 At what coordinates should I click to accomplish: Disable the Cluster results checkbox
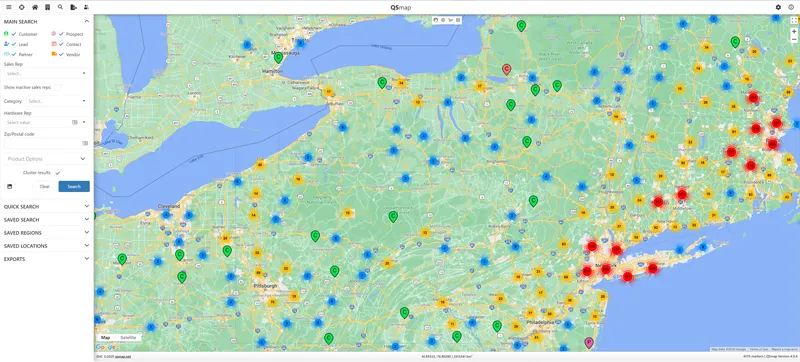(x=58, y=173)
